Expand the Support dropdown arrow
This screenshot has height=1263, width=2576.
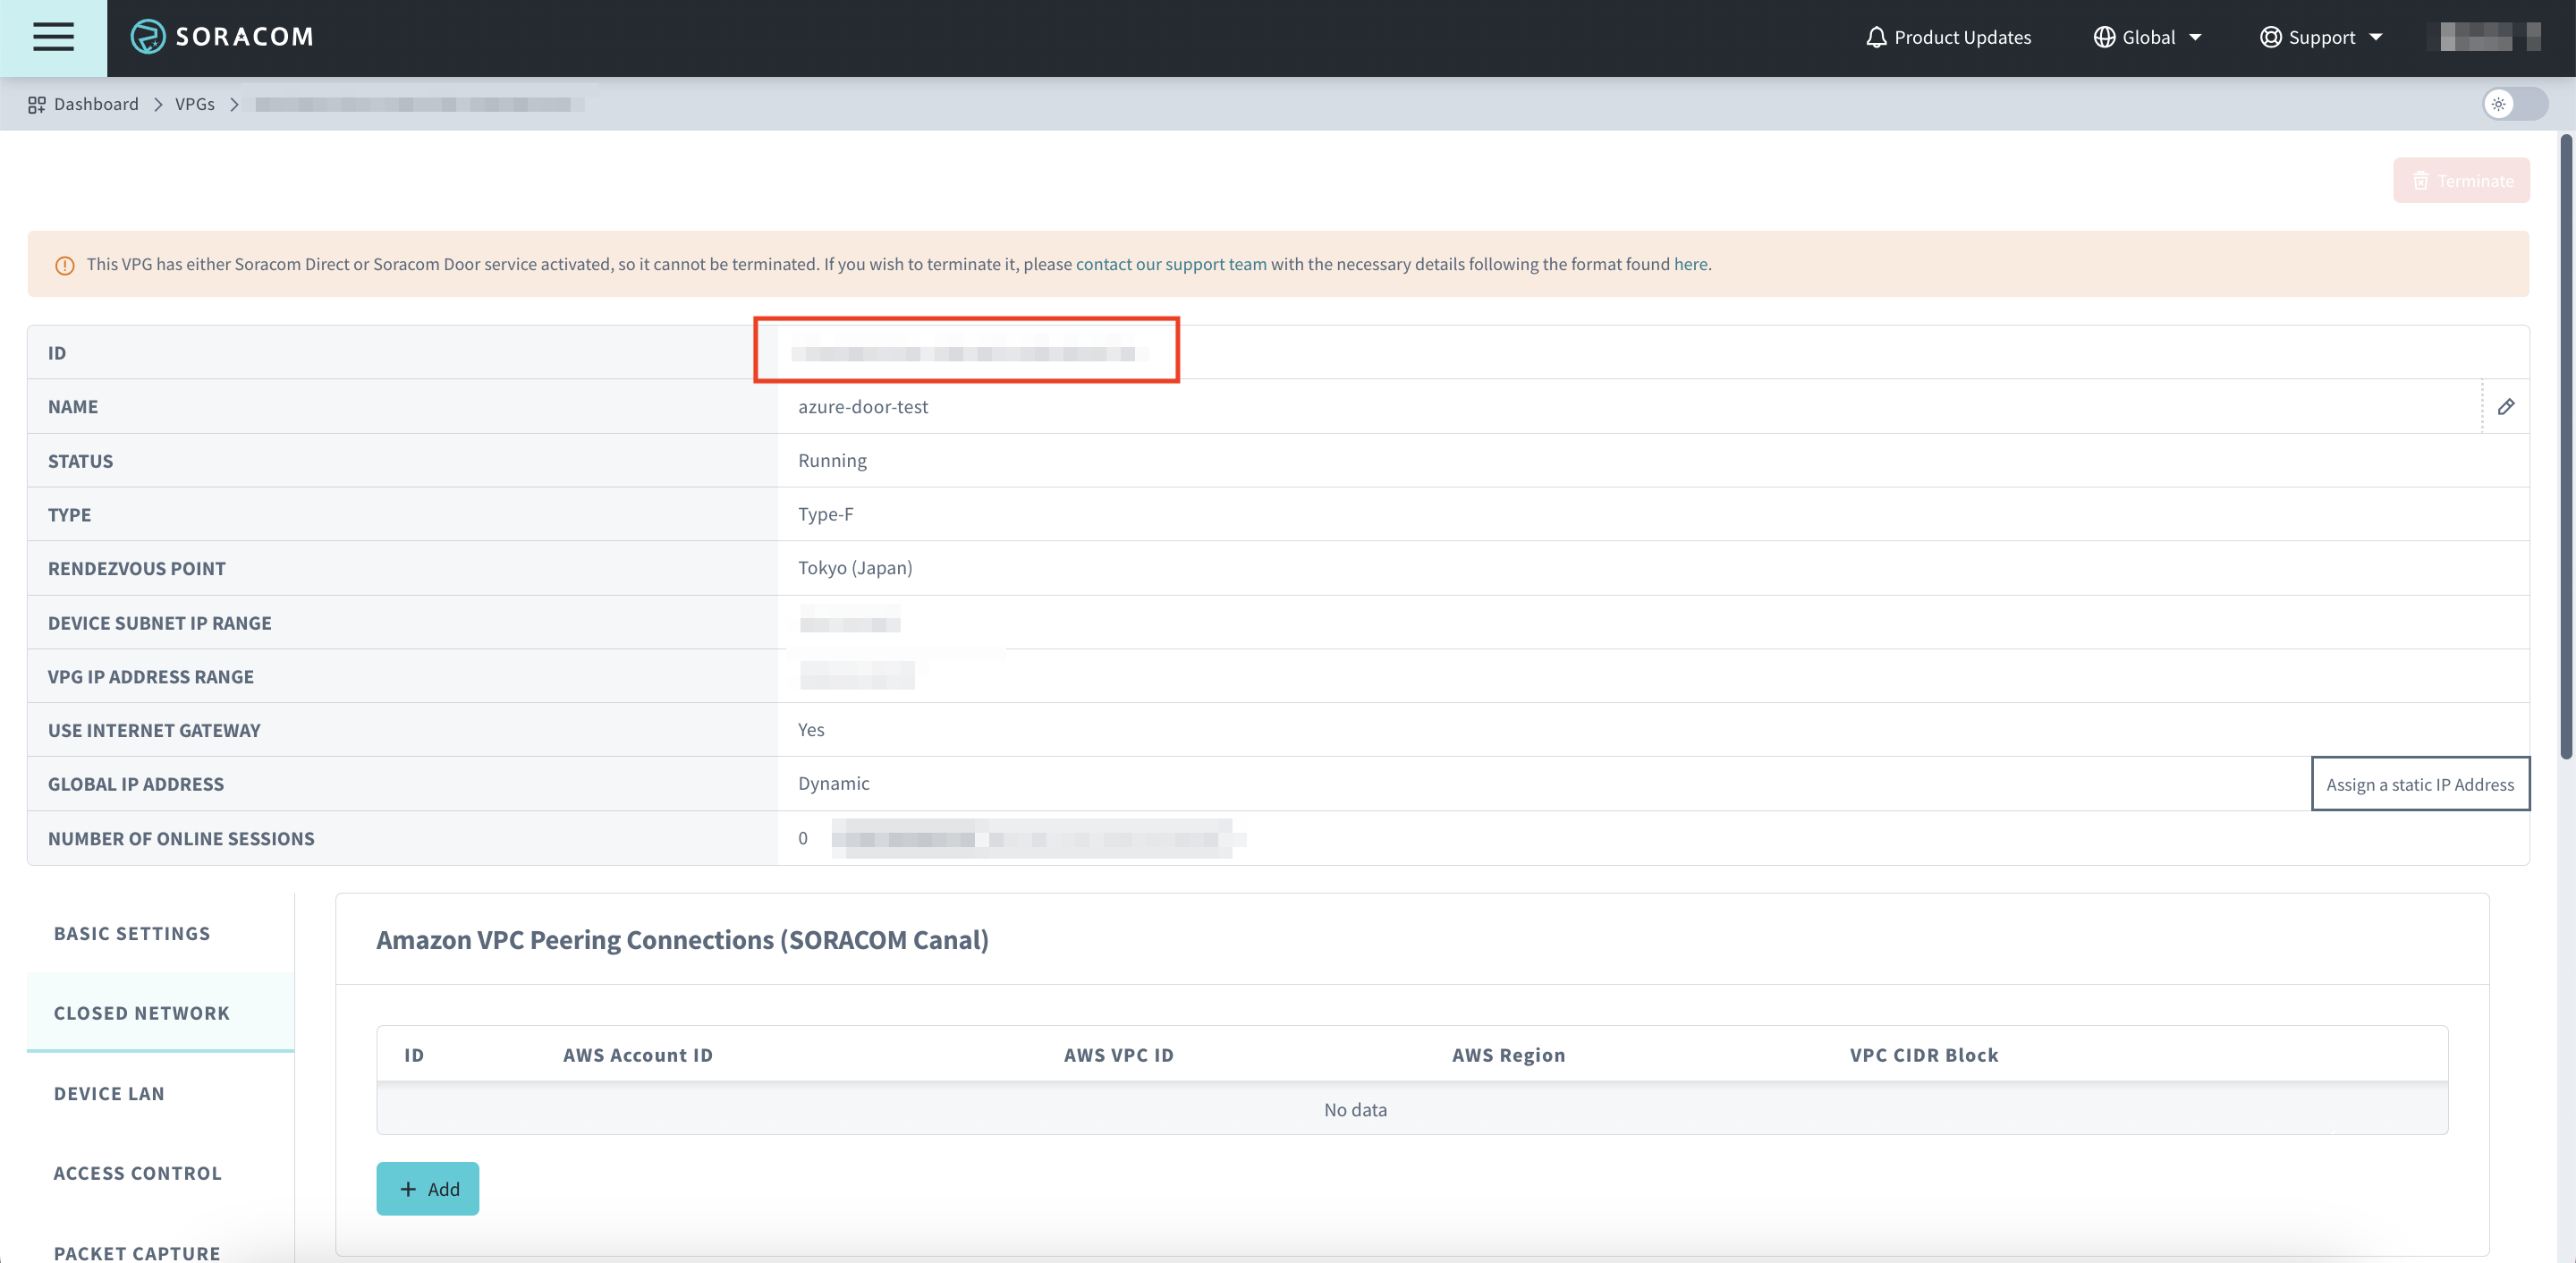(2377, 37)
